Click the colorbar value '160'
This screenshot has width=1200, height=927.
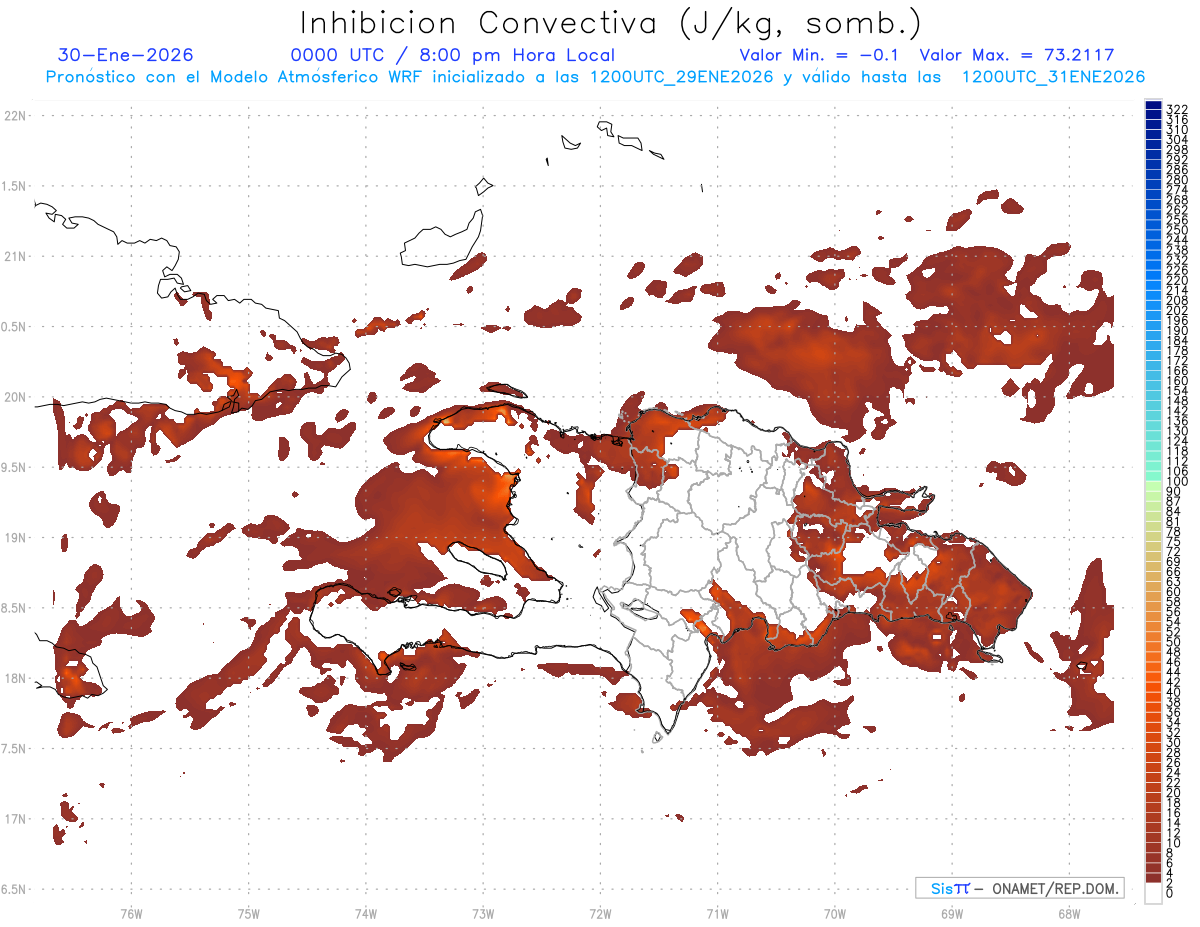pos(1177,381)
